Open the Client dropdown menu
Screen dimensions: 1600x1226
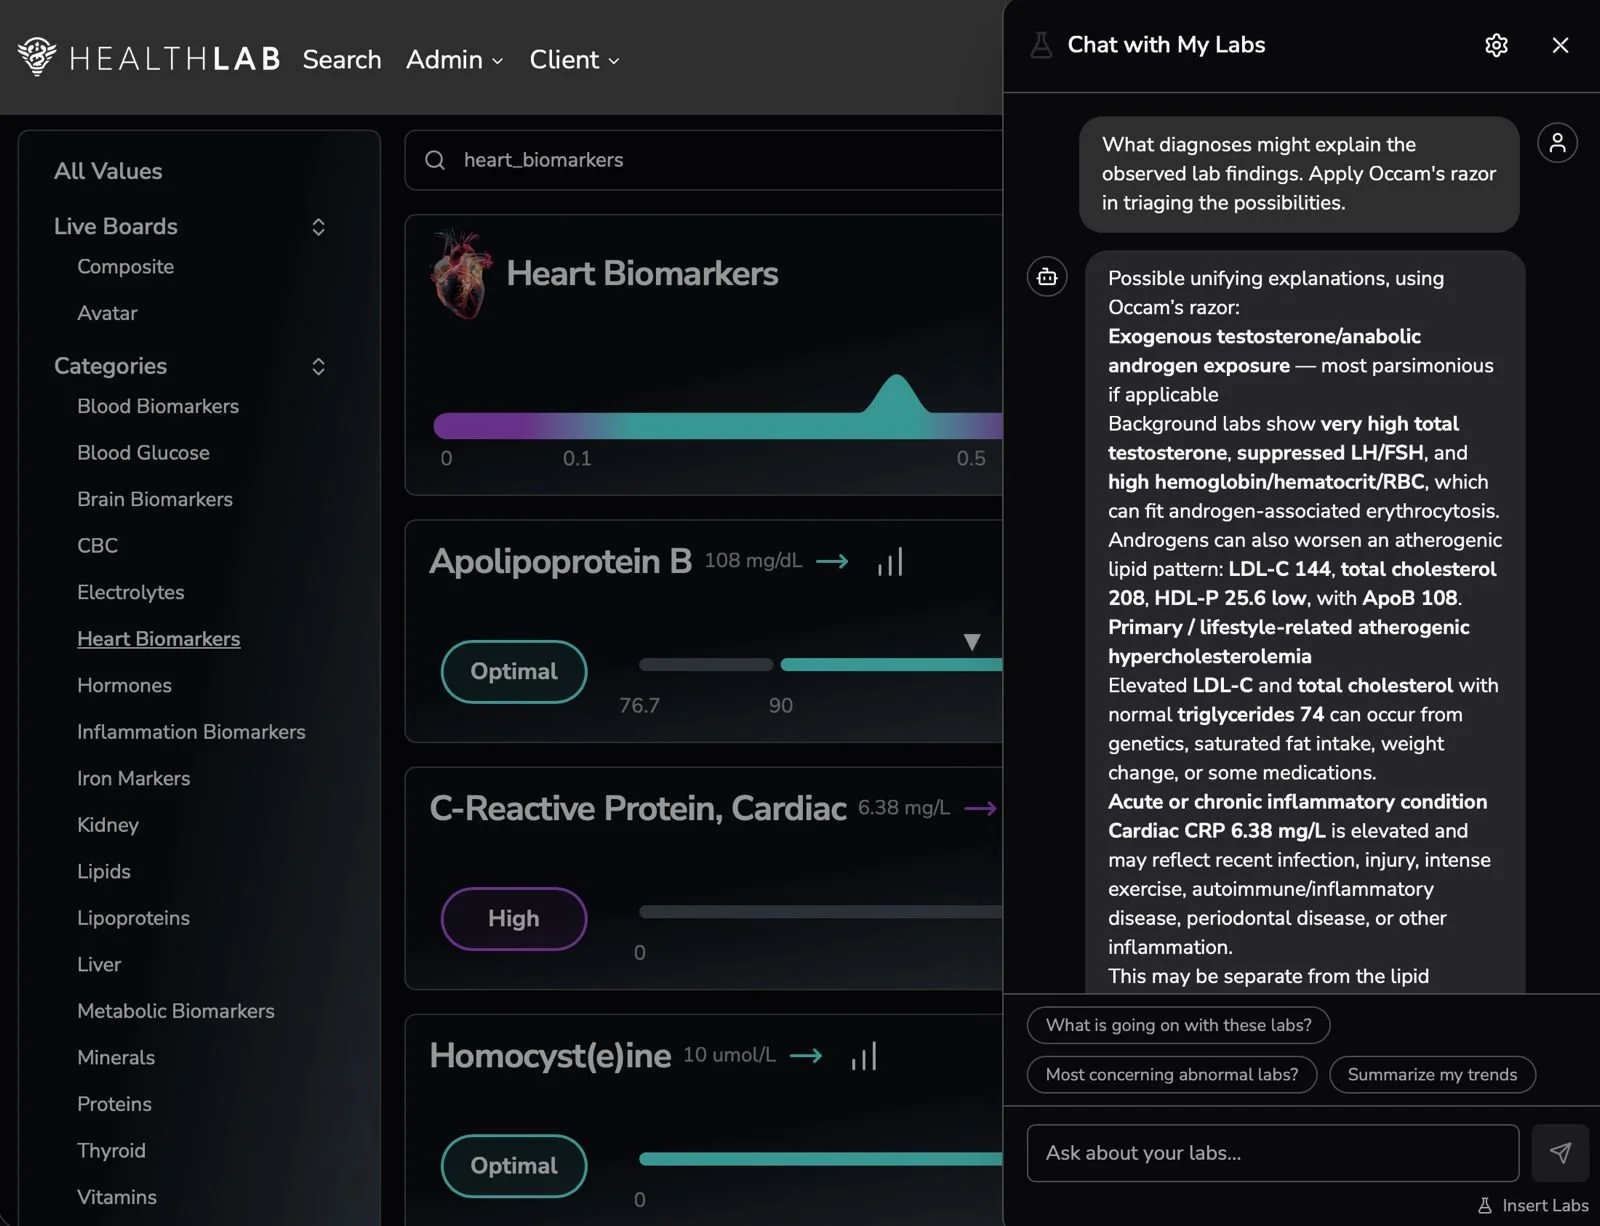(574, 60)
